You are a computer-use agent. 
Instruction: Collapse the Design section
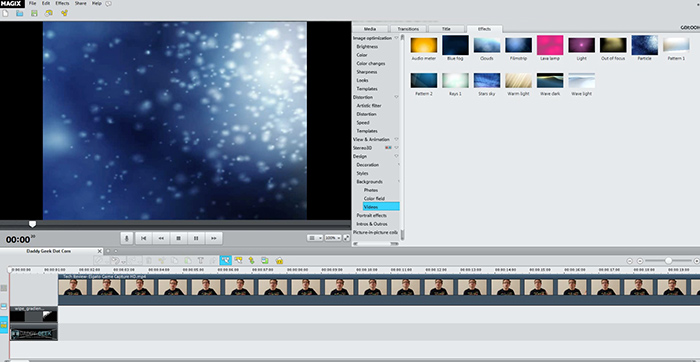pos(396,156)
